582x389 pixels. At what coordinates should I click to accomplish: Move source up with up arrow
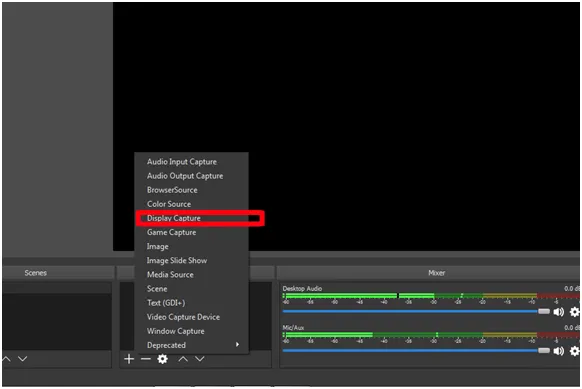click(x=183, y=359)
